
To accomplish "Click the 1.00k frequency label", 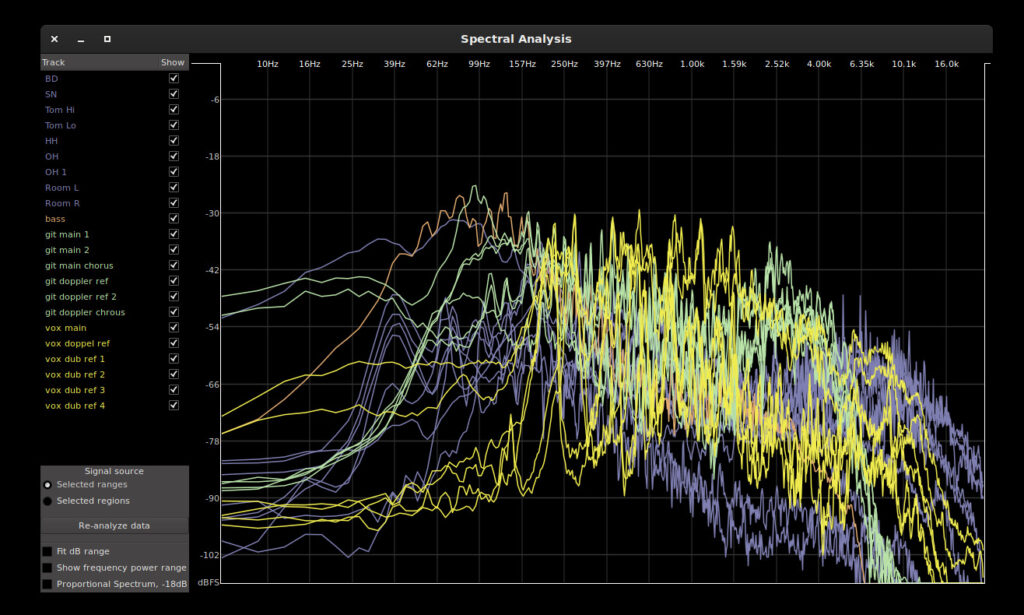I will [692, 64].
